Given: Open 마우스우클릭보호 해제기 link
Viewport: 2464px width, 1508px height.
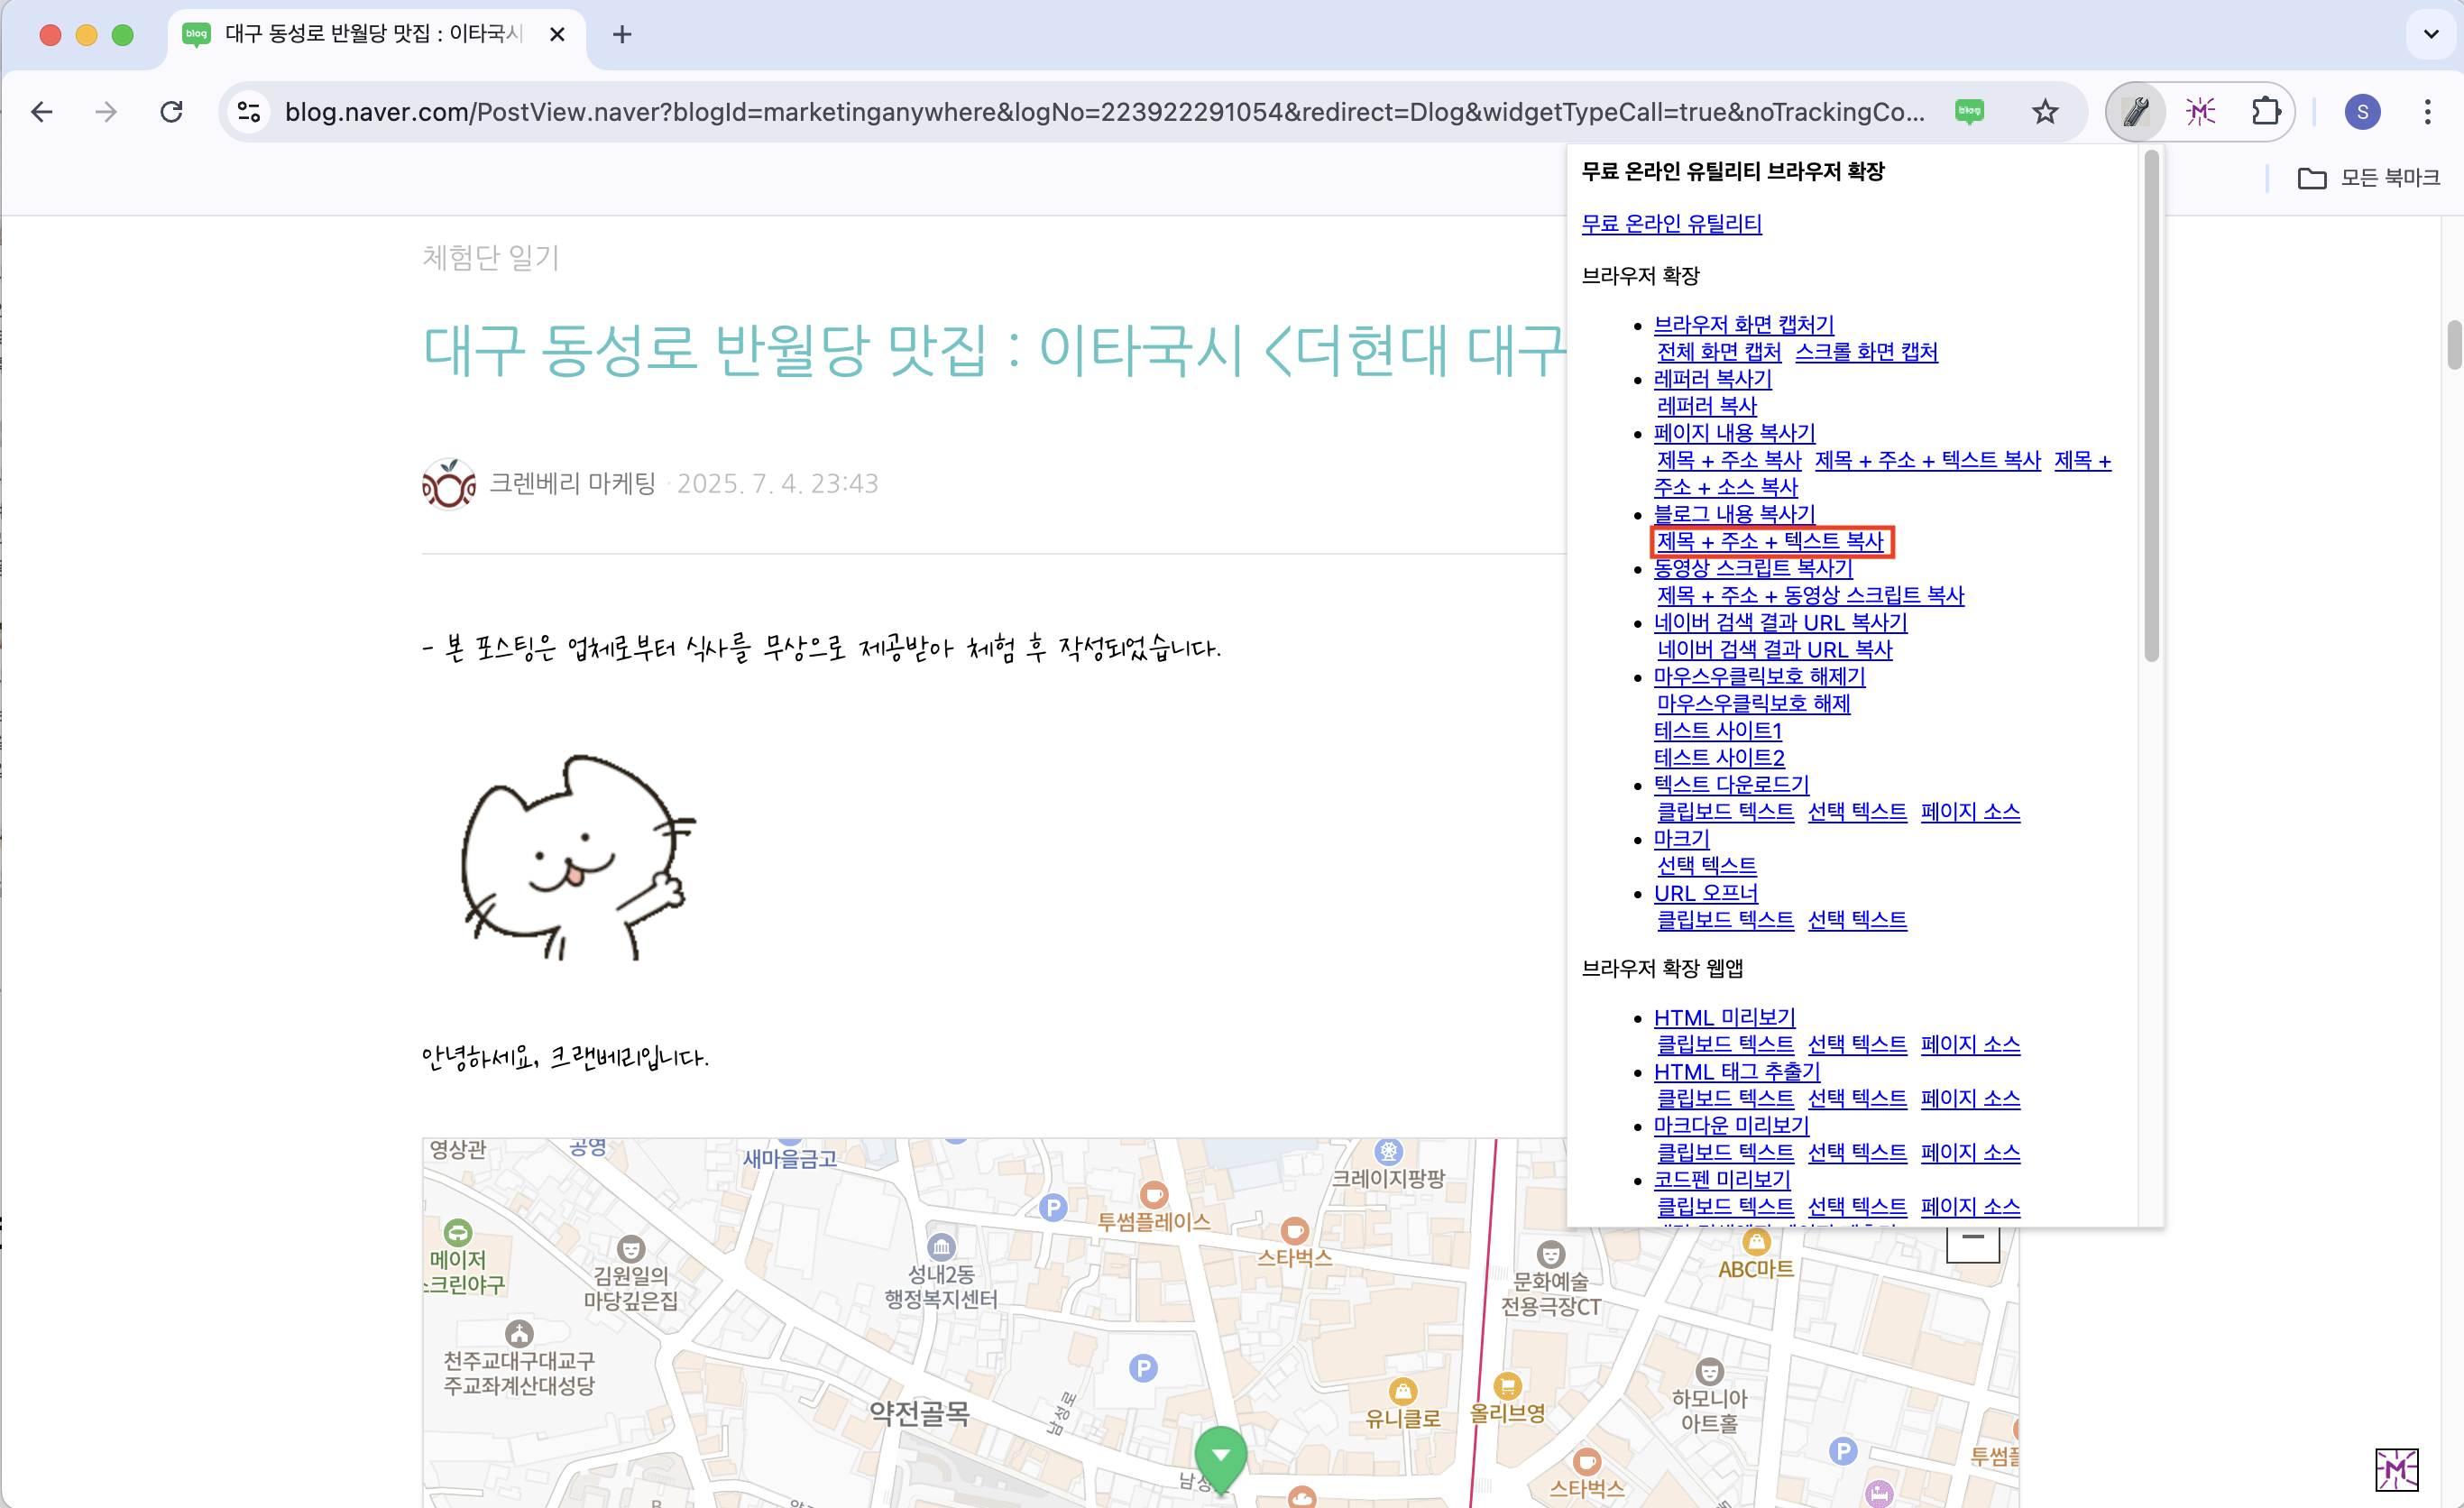Looking at the screenshot, I should pyautogui.click(x=1759, y=676).
